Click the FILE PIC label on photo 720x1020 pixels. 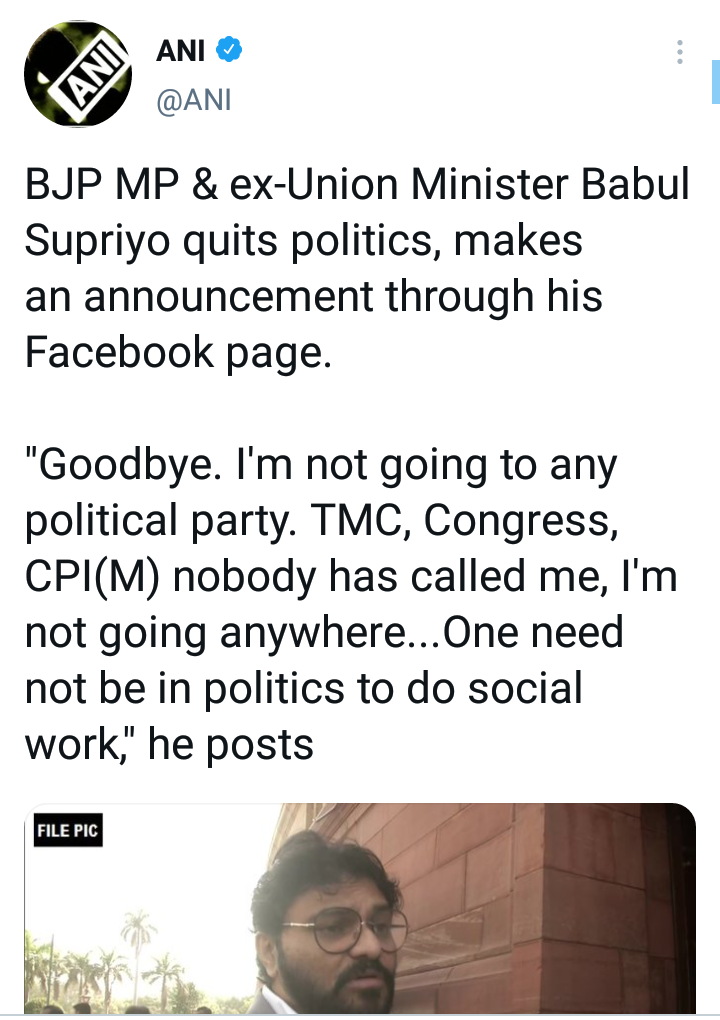coord(69,830)
